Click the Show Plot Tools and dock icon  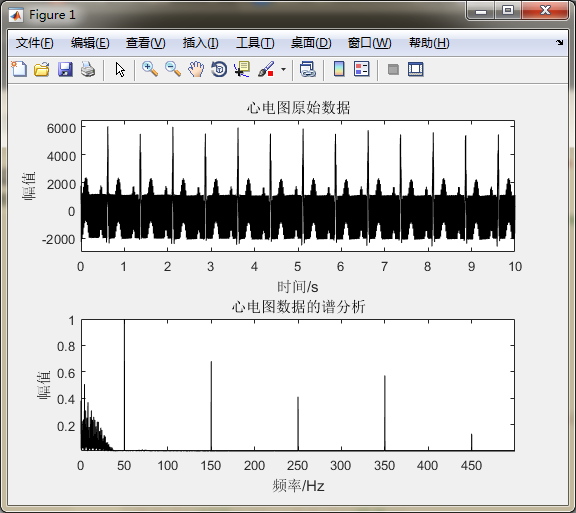pos(415,69)
